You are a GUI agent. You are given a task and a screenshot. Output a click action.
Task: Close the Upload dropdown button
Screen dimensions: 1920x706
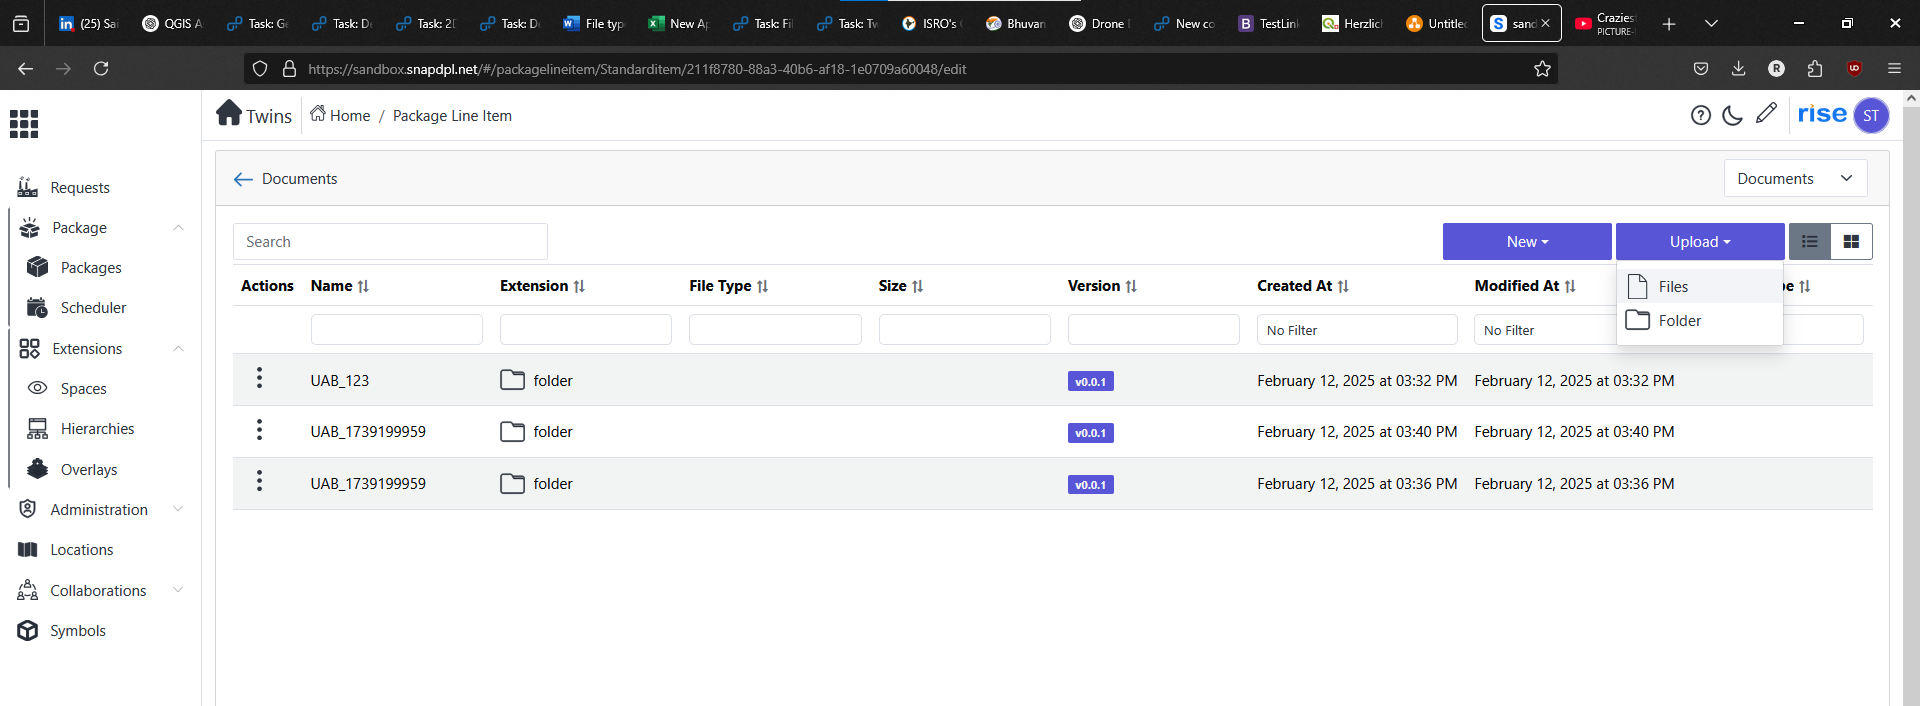1700,242
